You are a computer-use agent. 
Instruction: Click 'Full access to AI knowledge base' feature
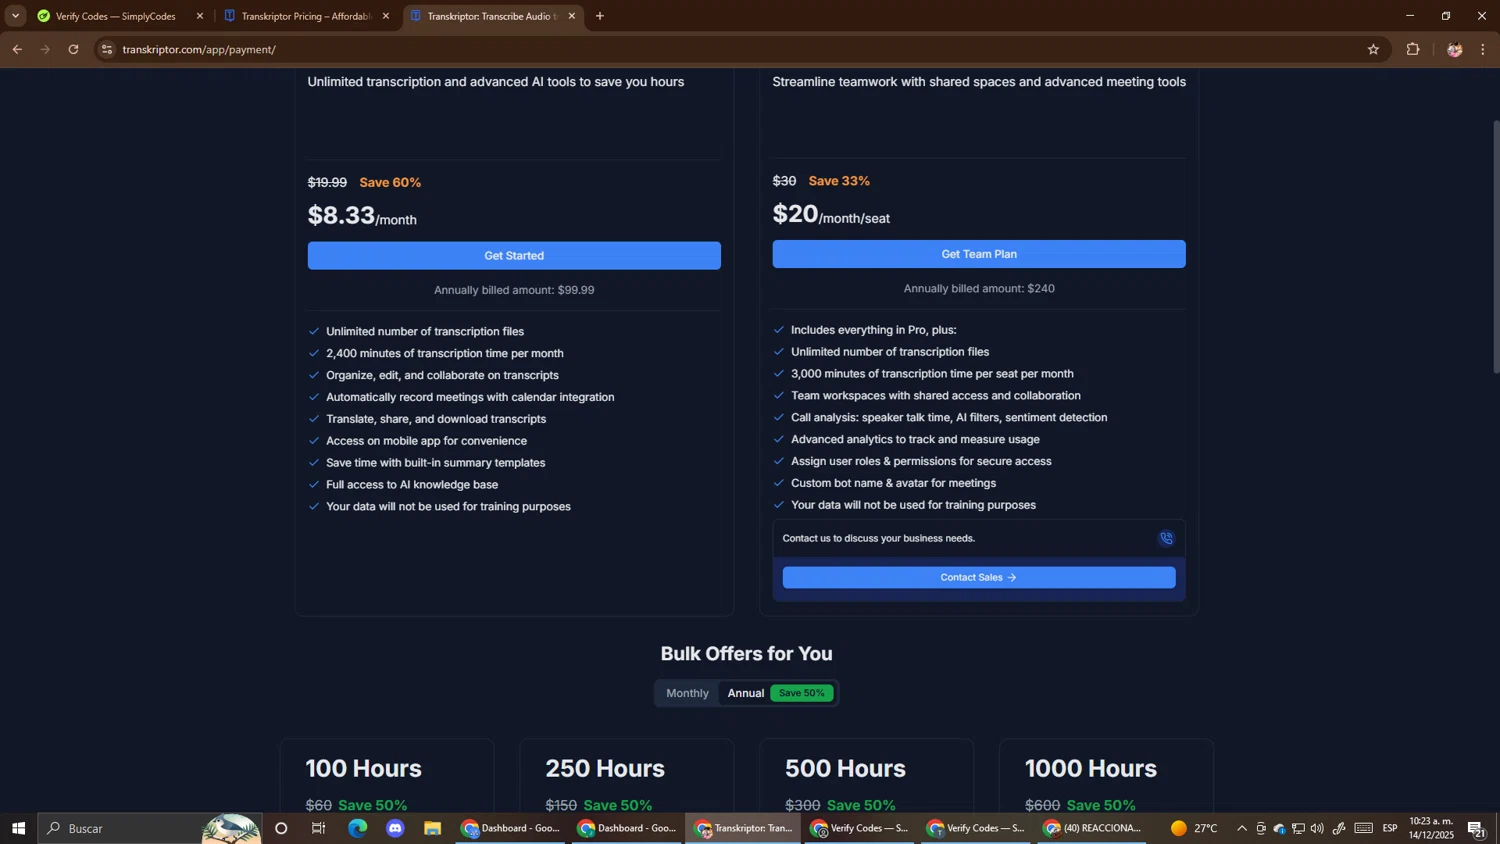coord(412,485)
